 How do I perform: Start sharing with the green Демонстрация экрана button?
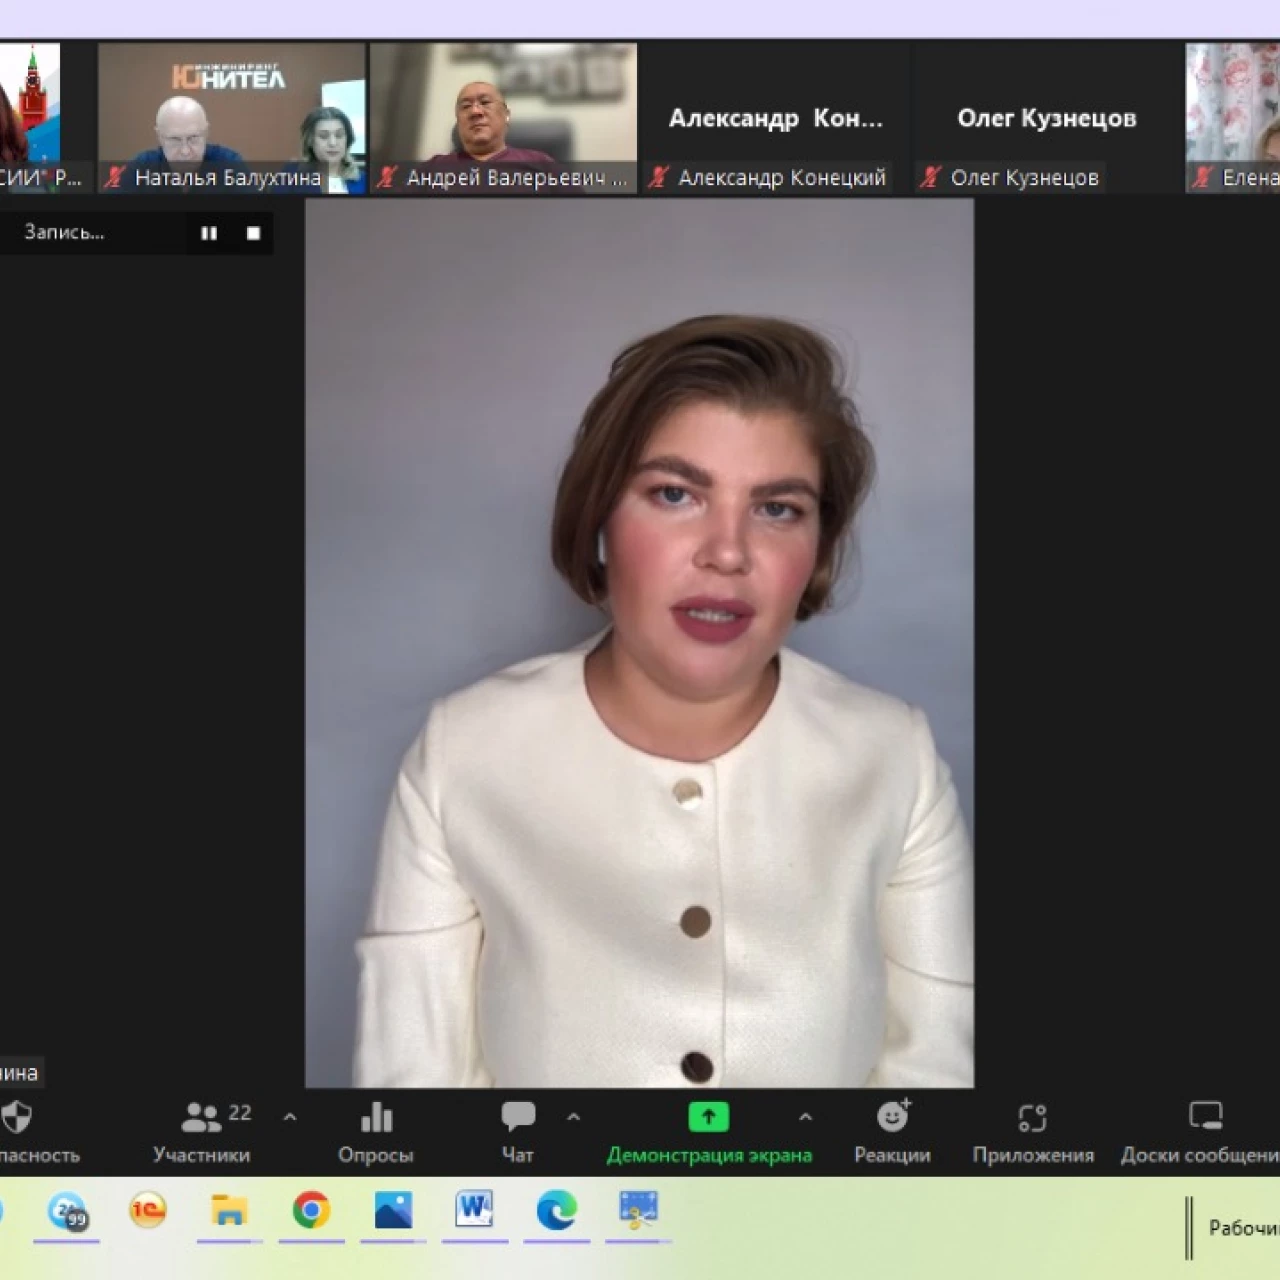(709, 1133)
